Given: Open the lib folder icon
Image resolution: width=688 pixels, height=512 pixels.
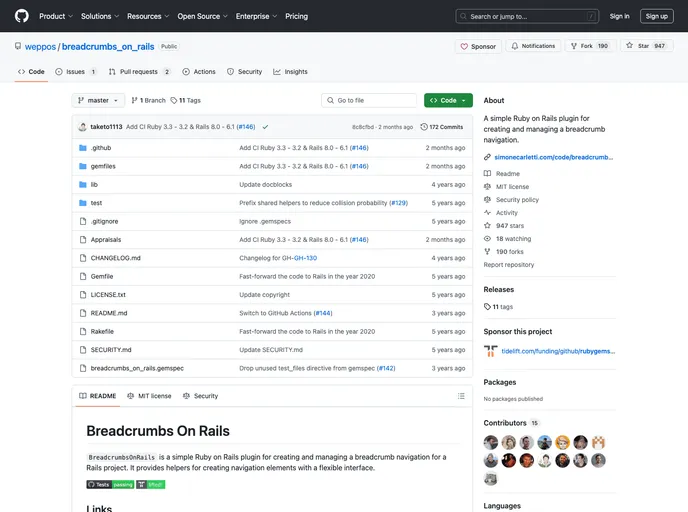Looking at the screenshot, I should coord(82,185).
